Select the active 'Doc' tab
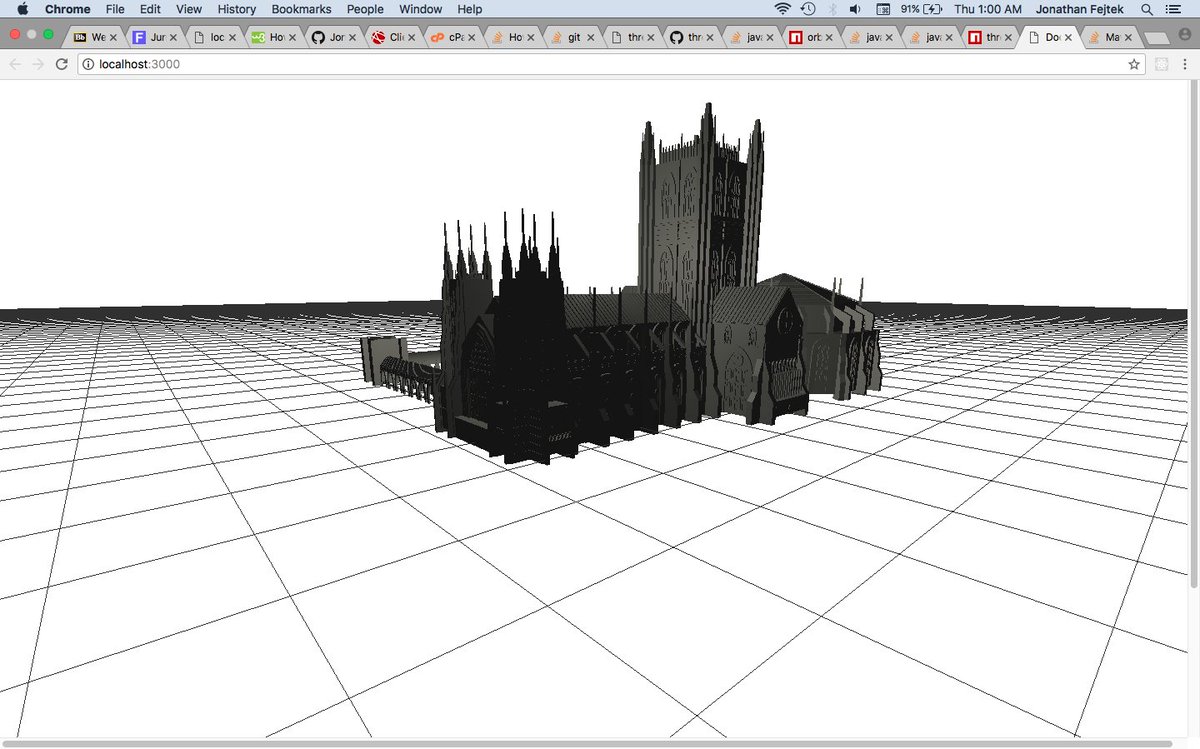The width and height of the screenshot is (1200, 749). pos(1048,37)
